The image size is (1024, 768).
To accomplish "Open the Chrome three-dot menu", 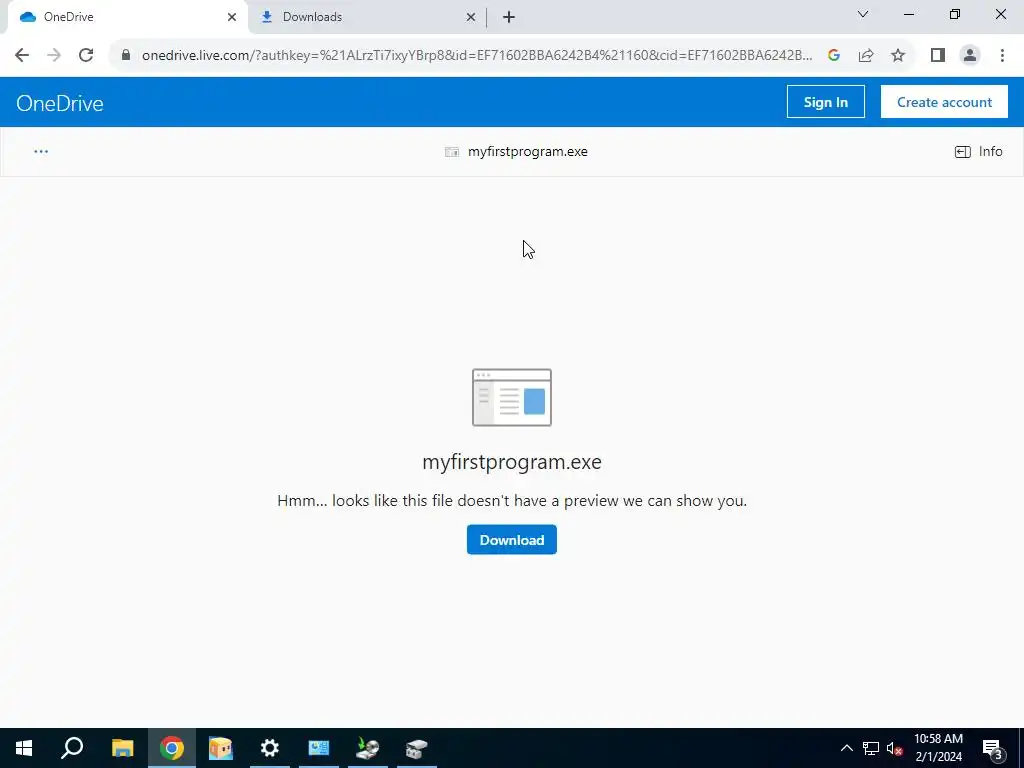I will (x=1002, y=55).
